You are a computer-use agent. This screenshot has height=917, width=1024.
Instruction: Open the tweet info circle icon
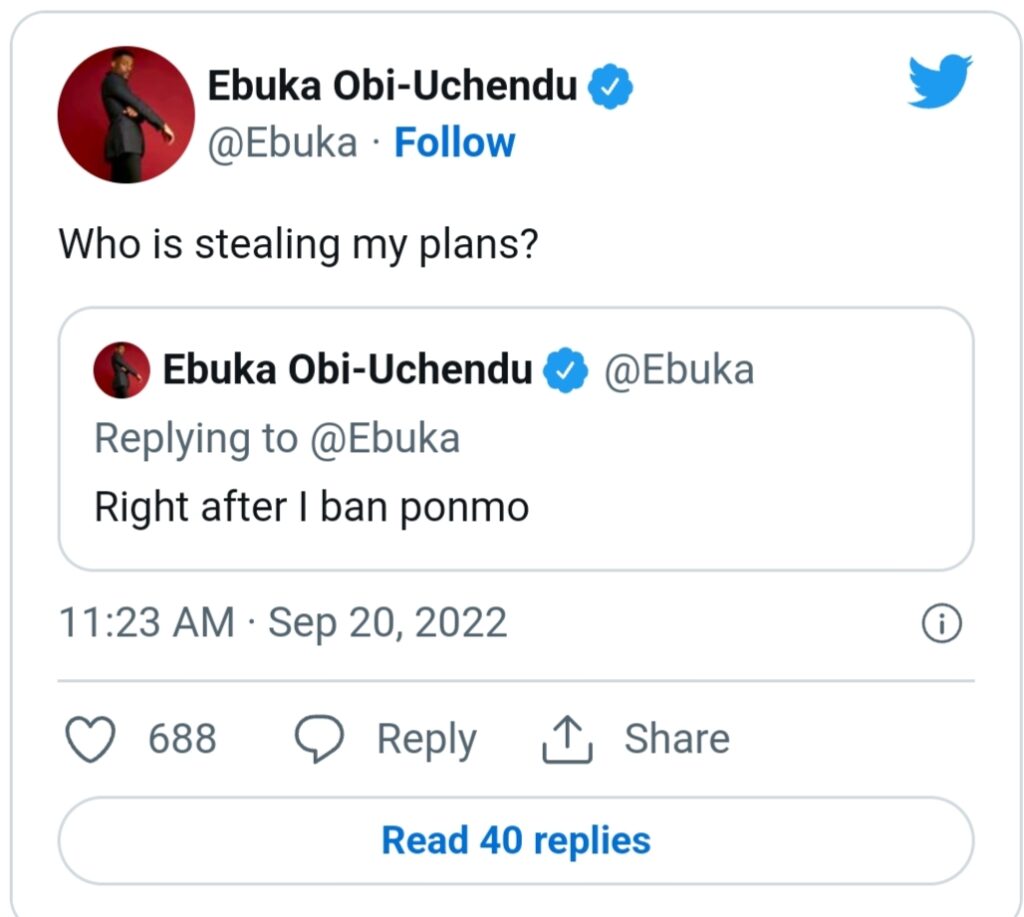(x=941, y=623)
